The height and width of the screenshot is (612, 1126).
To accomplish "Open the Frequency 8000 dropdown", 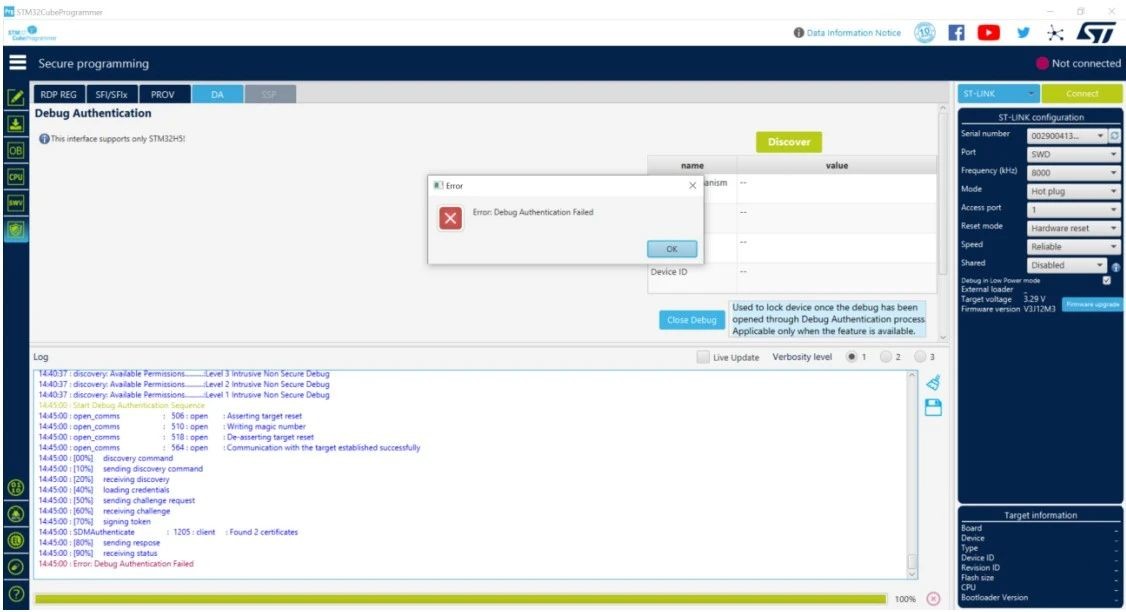I will (x=1073, y=173).
